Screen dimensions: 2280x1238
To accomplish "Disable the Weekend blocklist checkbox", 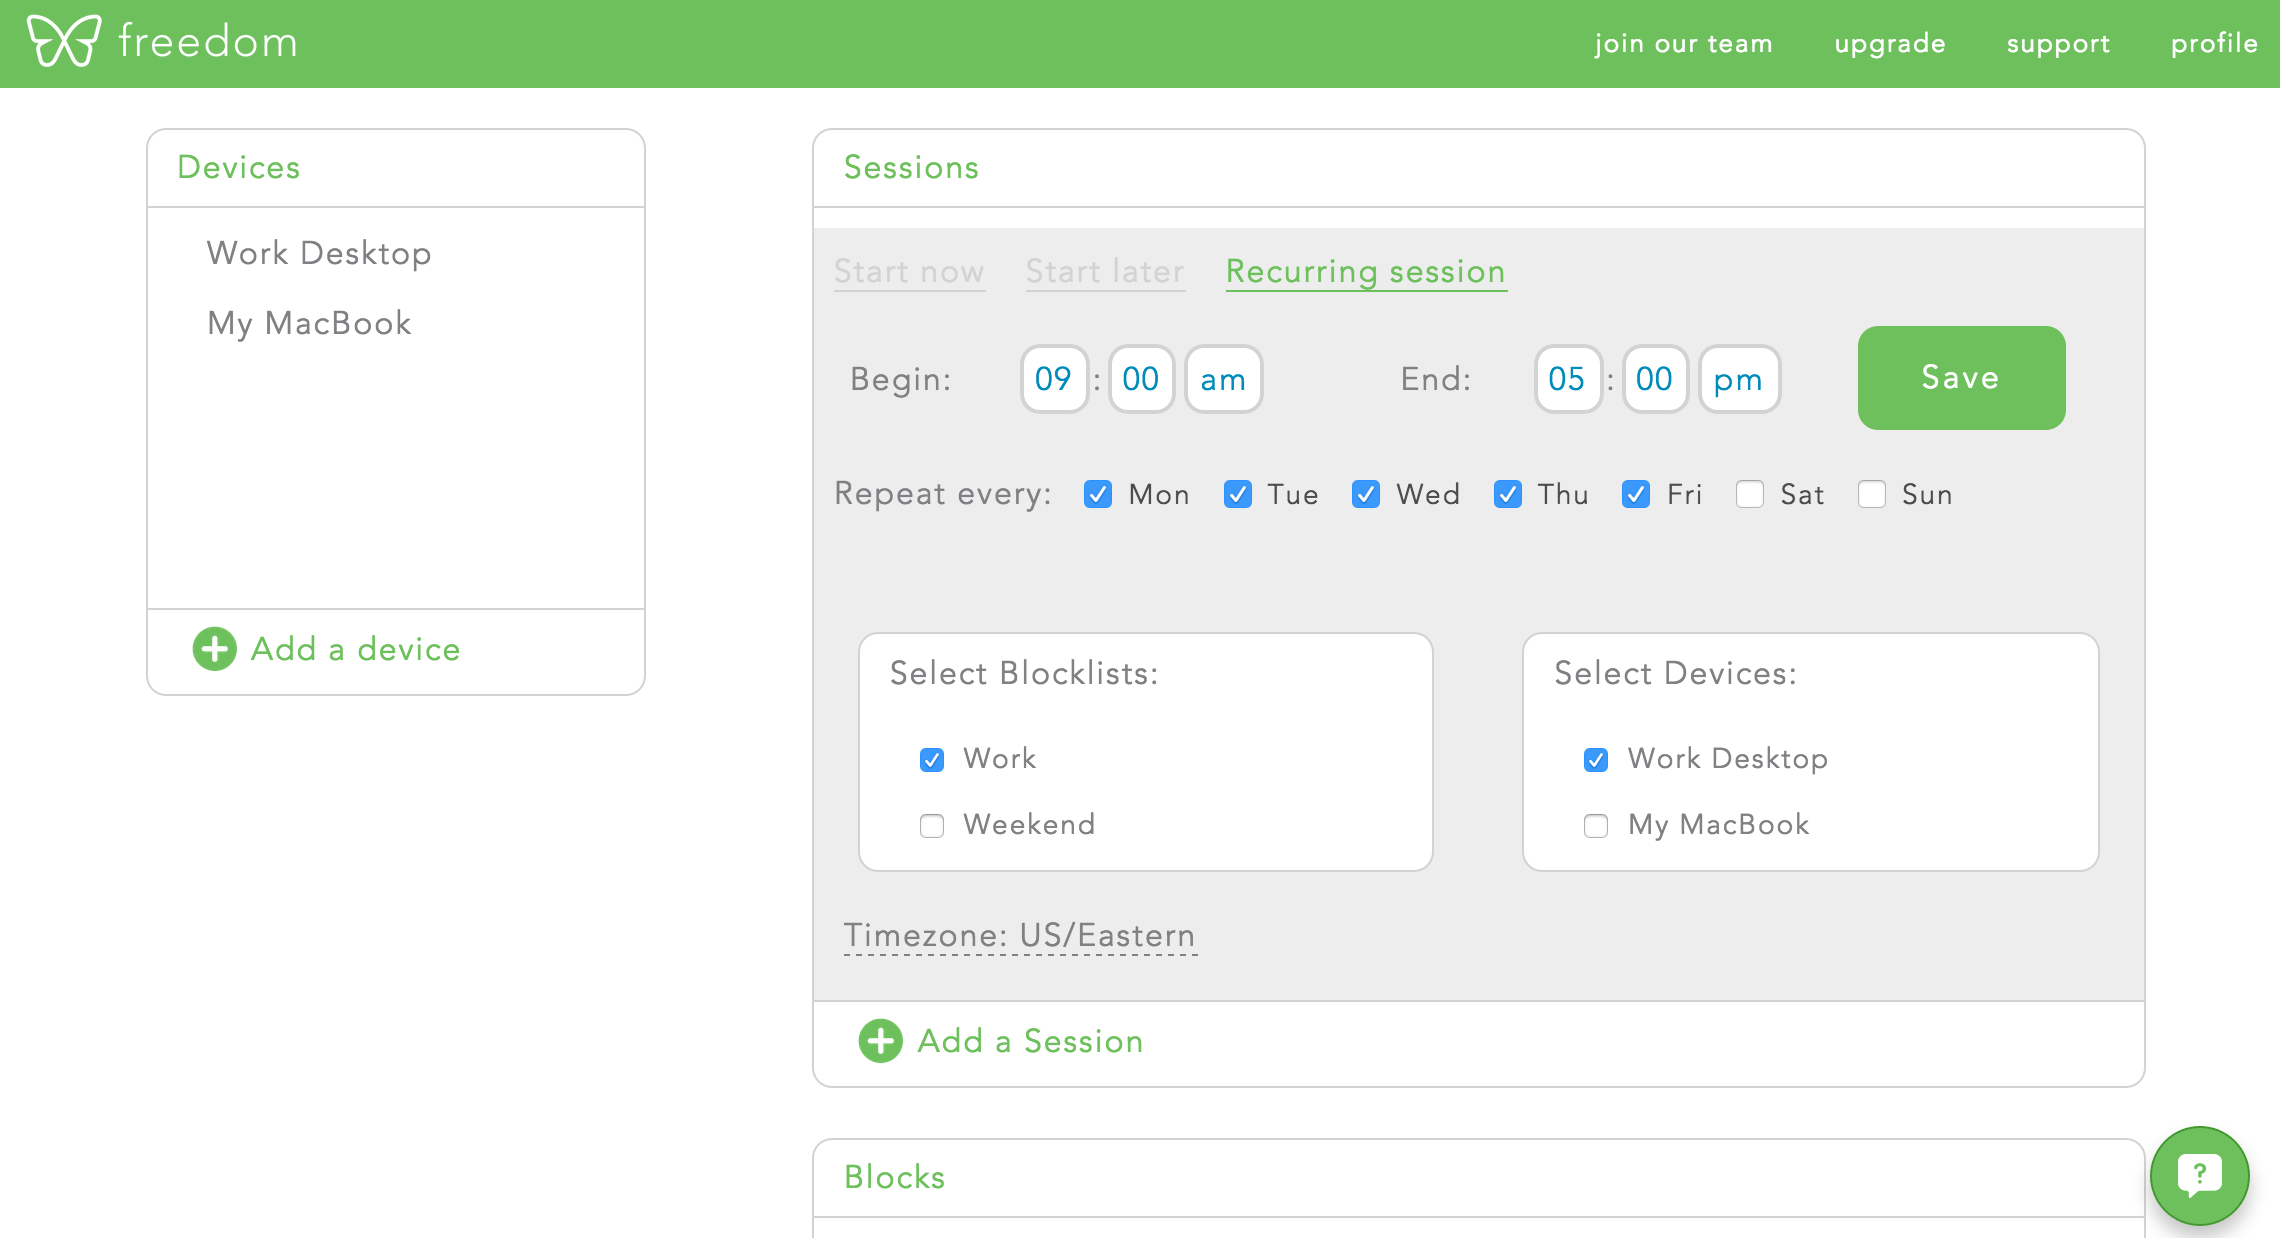I will pos(931,823).
